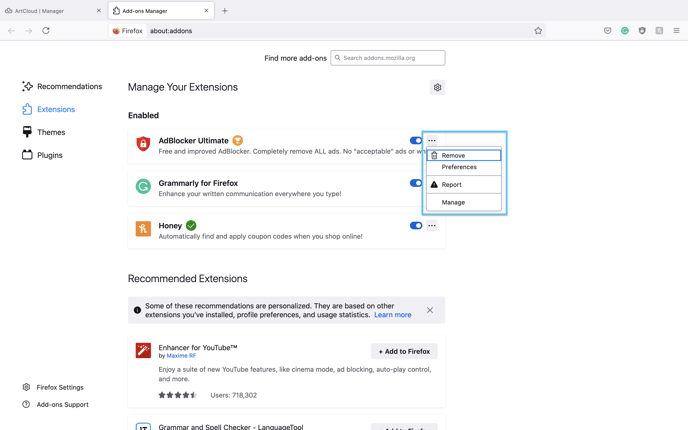Reload the page with the refresh icon
Image resolution: width=688 pixels, height=430 pixels.
(46, 31)
